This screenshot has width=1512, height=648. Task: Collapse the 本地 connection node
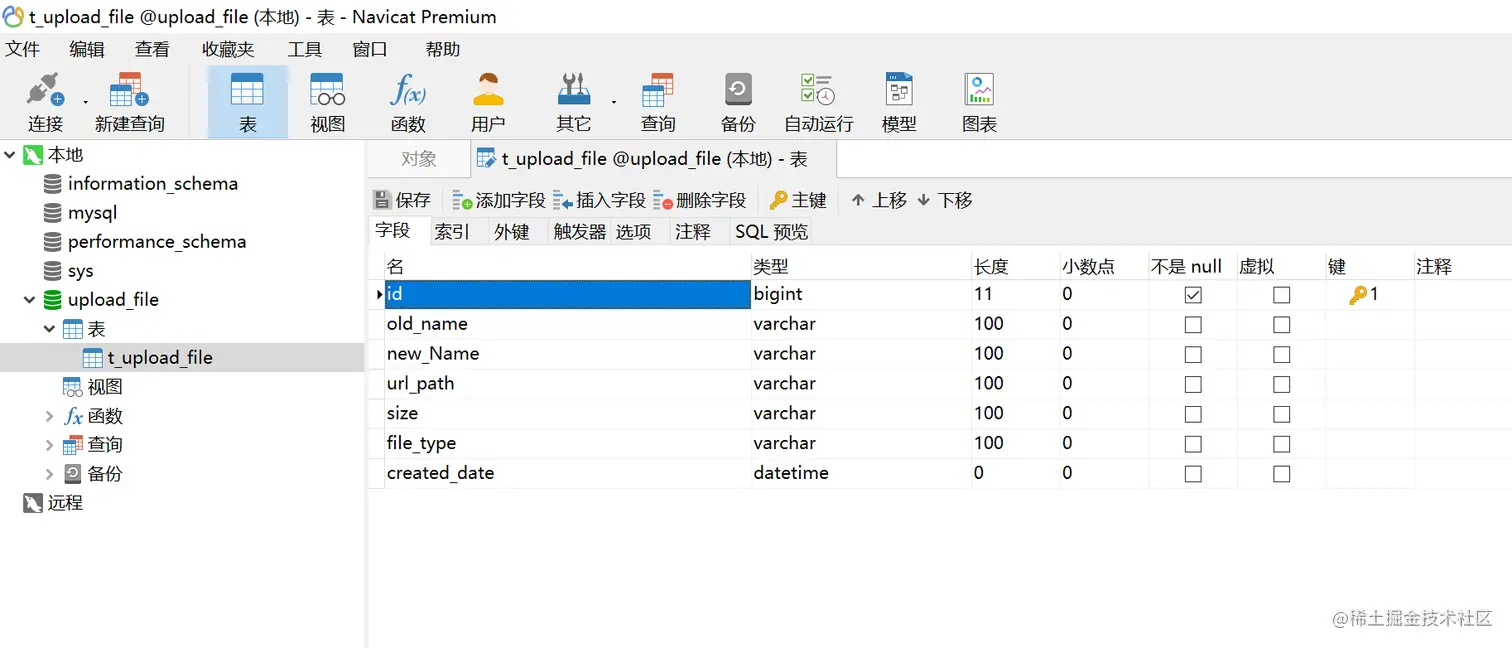click(x=10, y=155)
